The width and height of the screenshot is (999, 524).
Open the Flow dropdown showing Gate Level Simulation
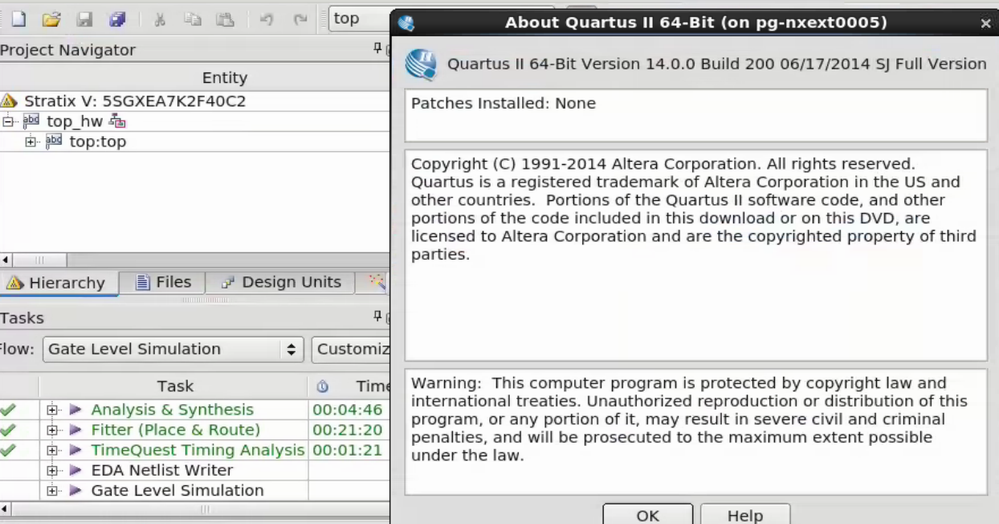173,349
